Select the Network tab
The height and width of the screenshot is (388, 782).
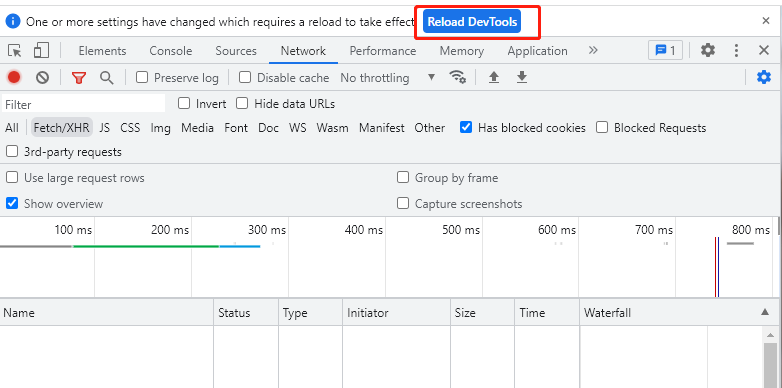pyautogui.click(x=303, y=51)
